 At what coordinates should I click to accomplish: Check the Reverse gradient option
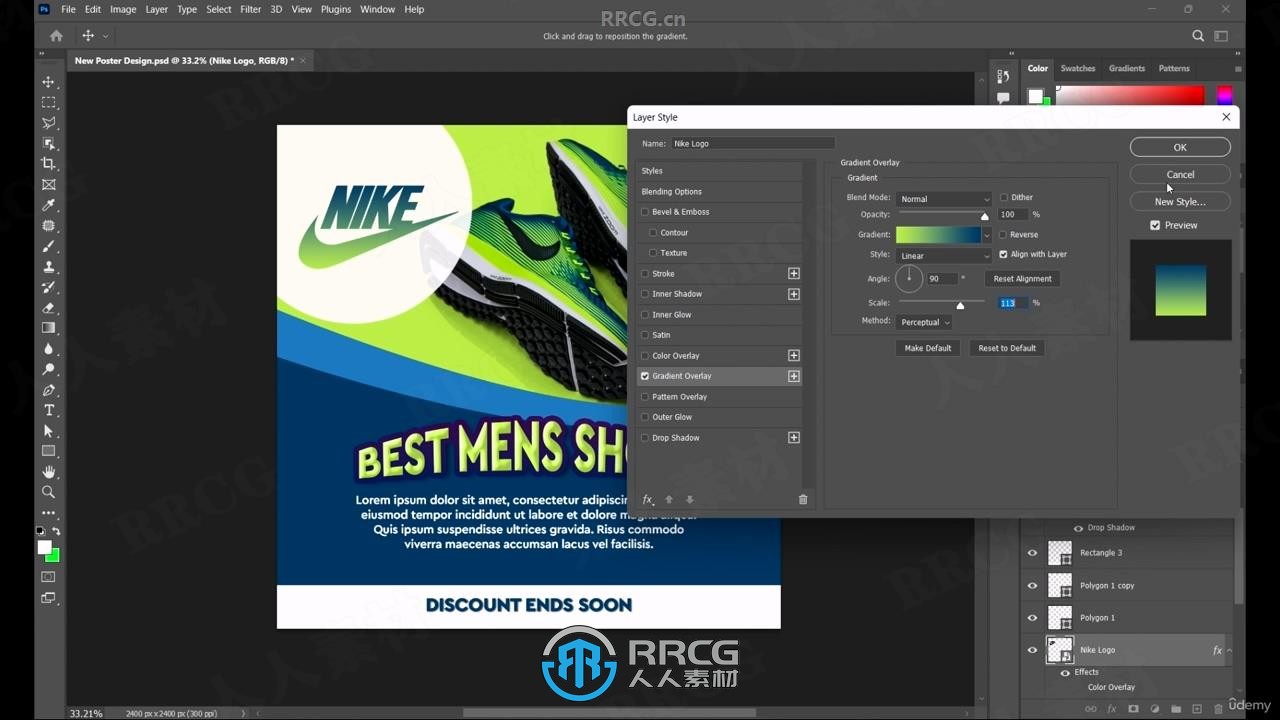pyautogui.click(x=1003, y=235)
